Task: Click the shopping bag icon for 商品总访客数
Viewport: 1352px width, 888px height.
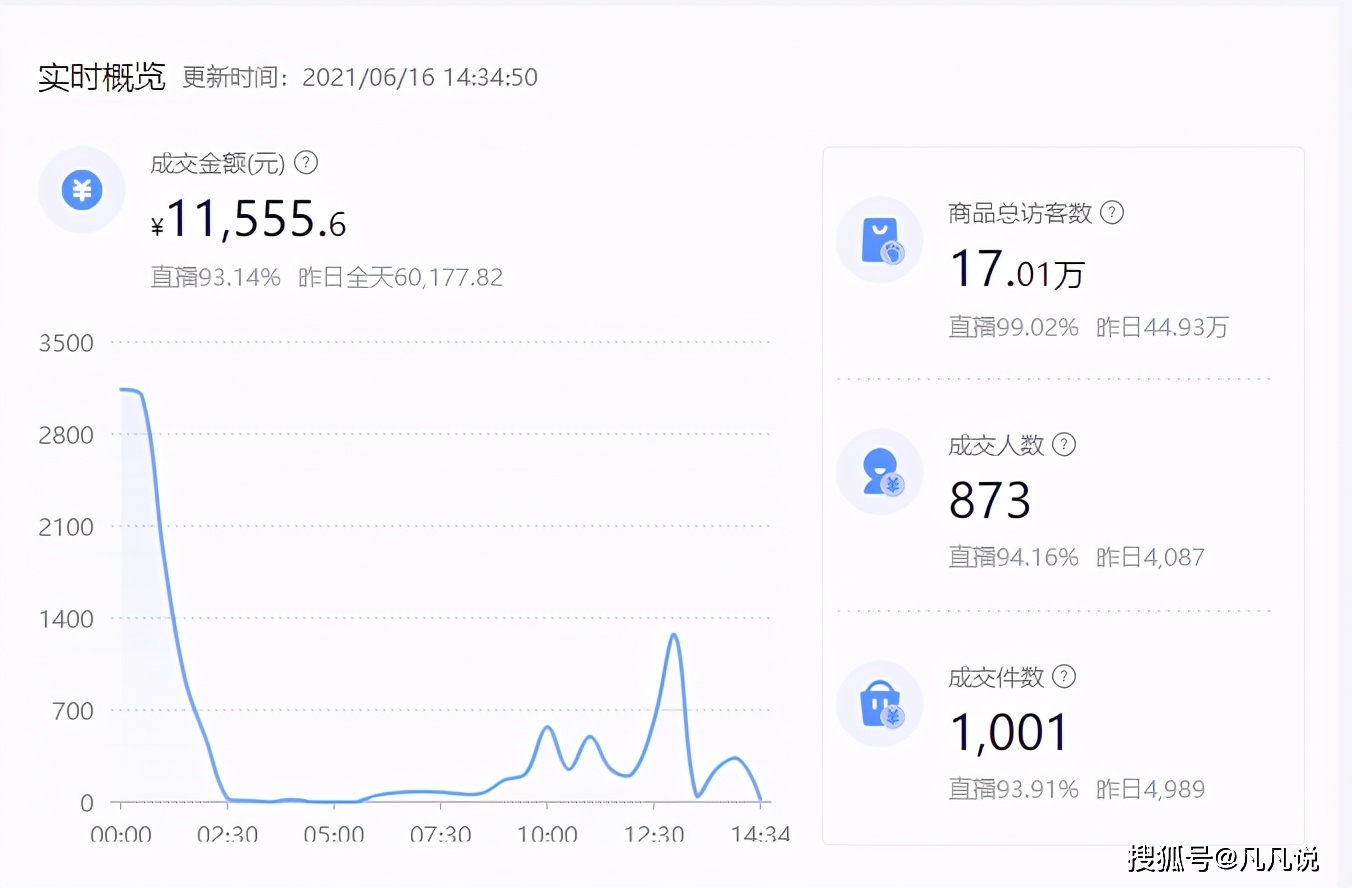Action: coord(879,240)
